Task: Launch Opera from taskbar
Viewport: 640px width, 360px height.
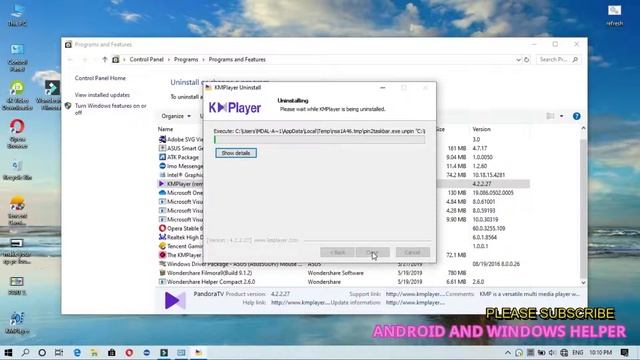Action: (129, 352)
